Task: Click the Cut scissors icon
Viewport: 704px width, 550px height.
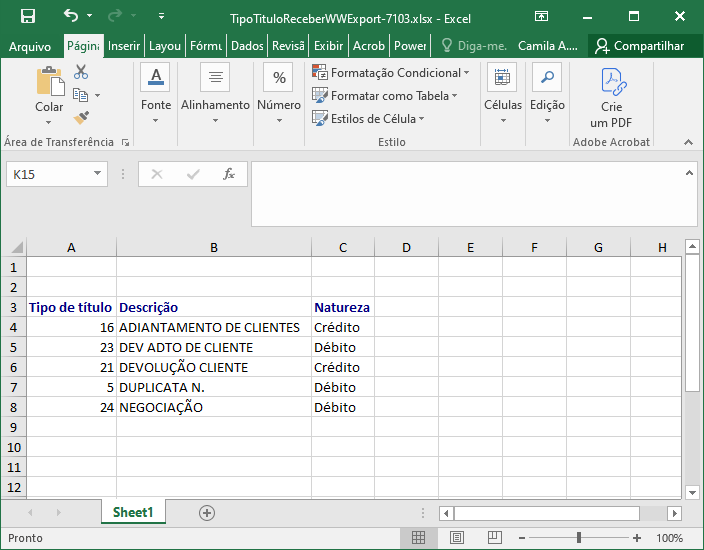Action: [x=81, y=72]
